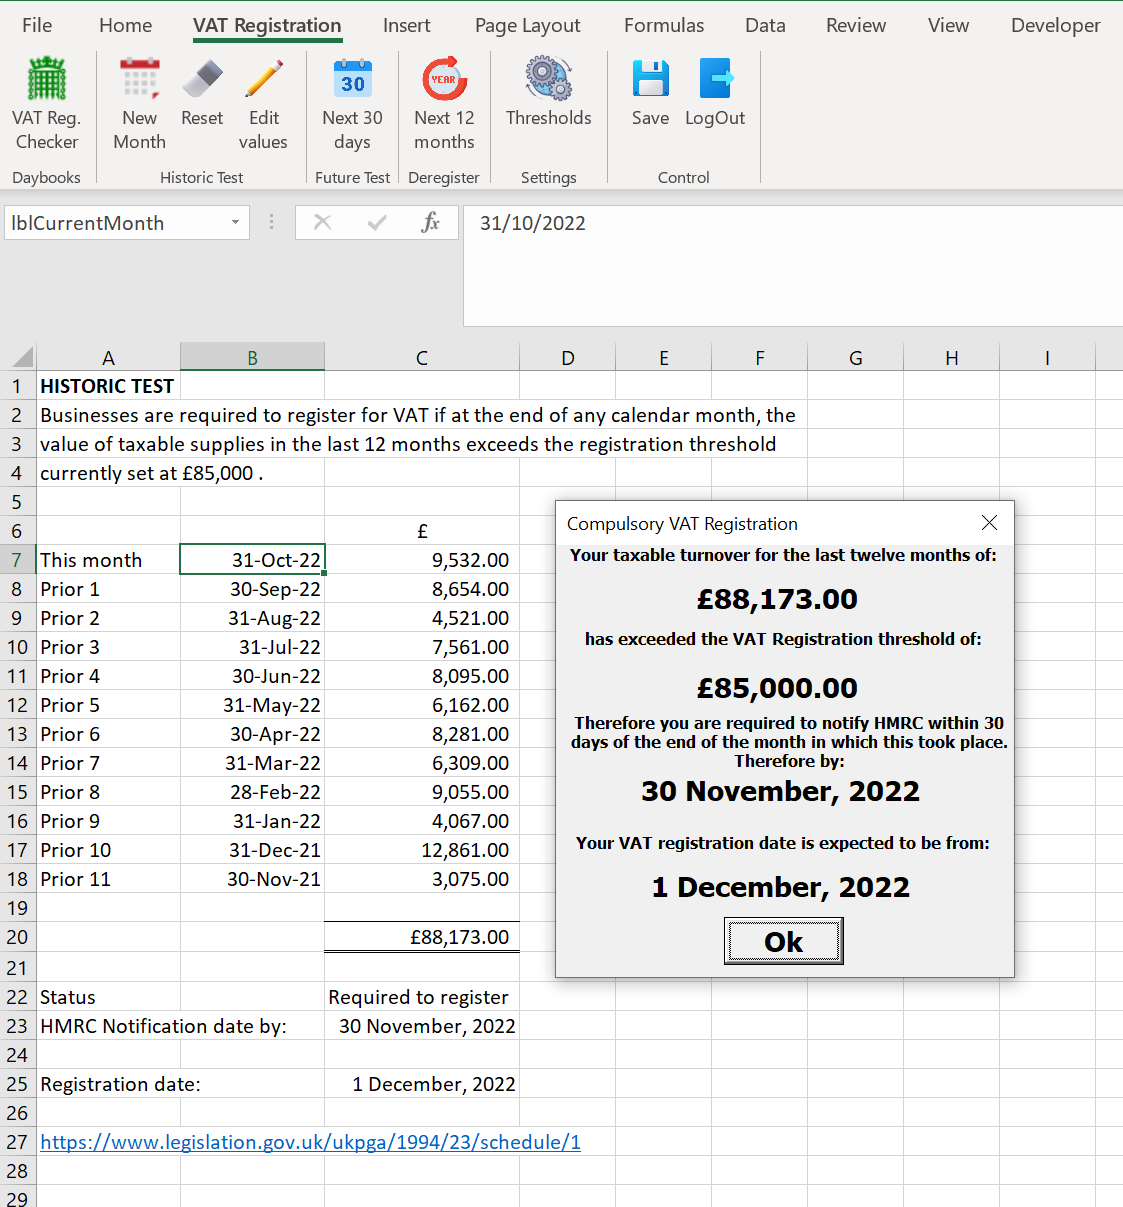The width and height of the screenshot is (1123, 1207).
Task: Select the HISTORIC TEST heading cell
Action: tap(108, 386)
